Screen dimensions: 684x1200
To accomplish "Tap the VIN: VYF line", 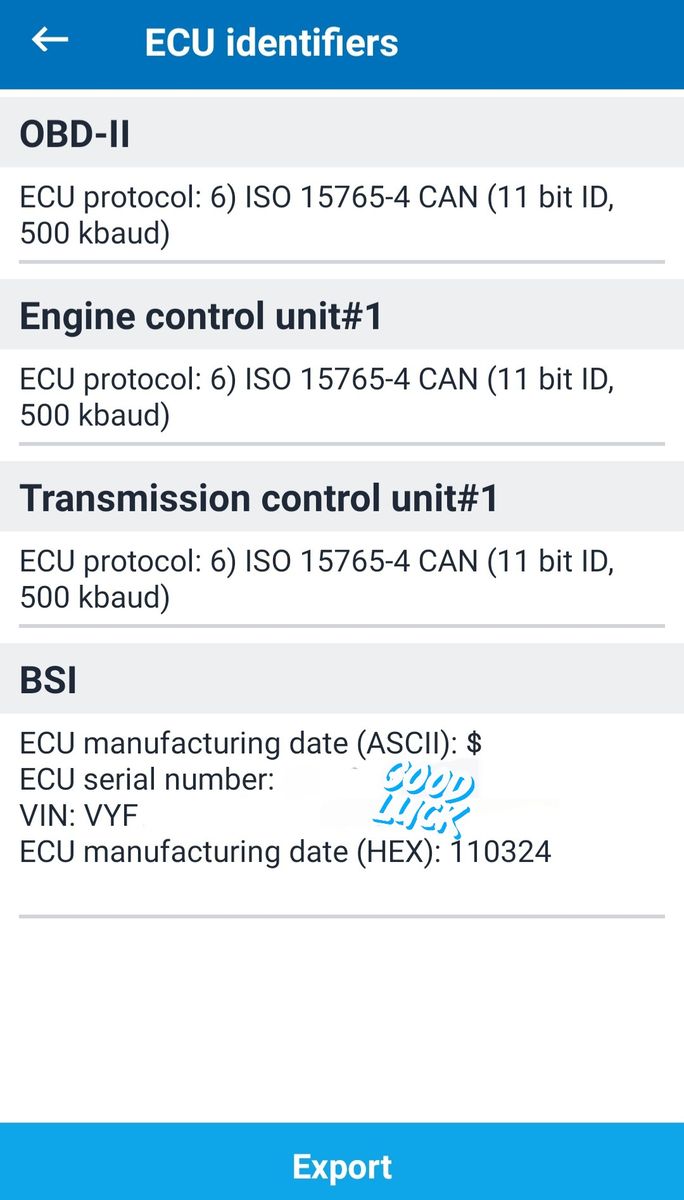I will click(x=79, y=816).
